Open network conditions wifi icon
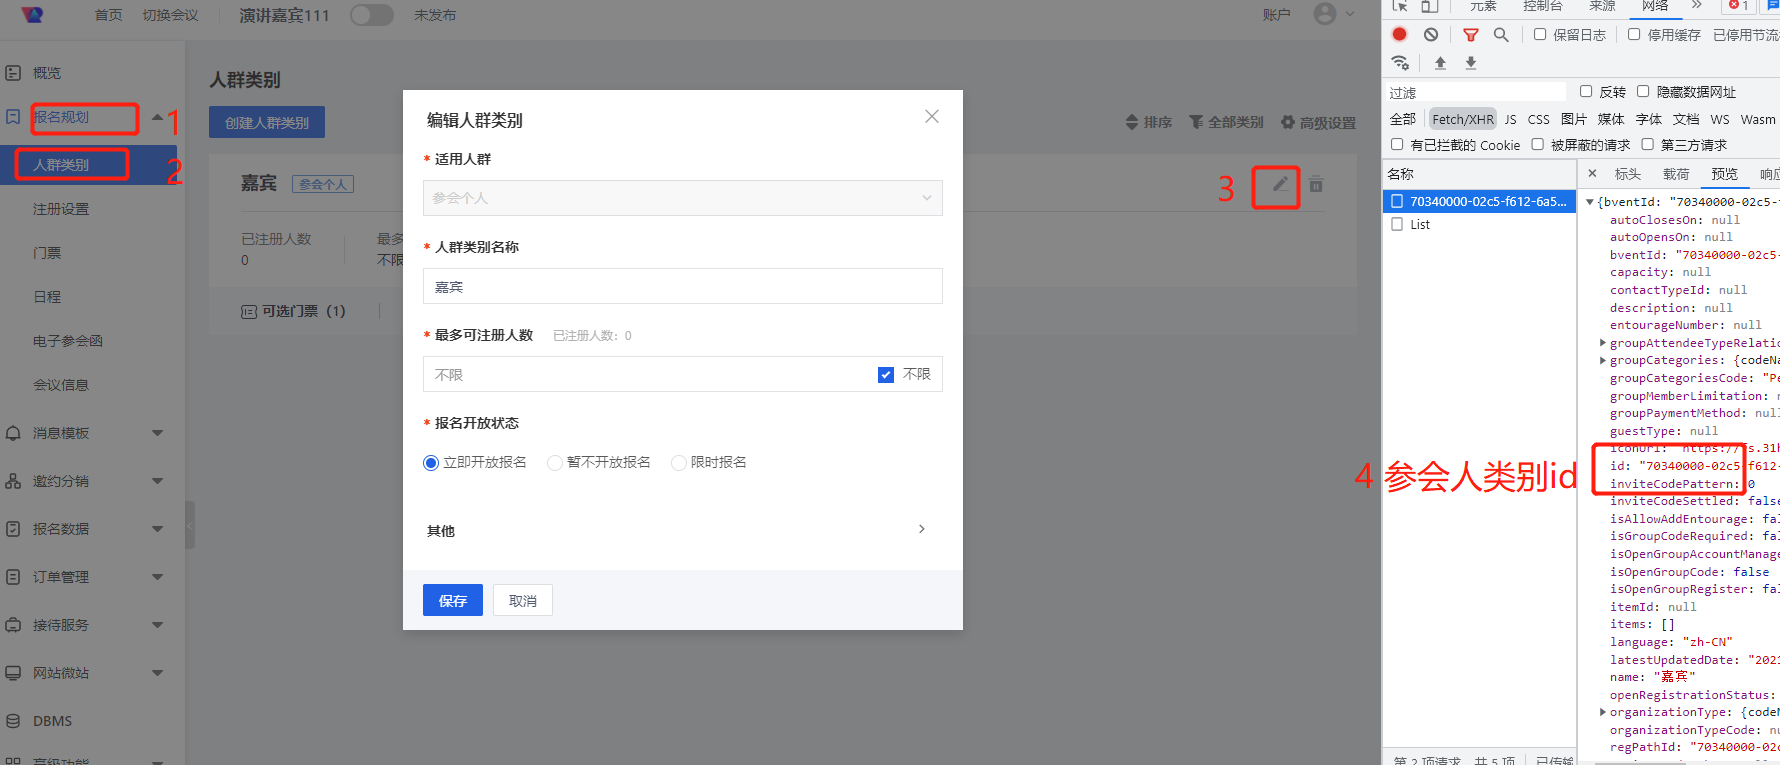This screenshot has width=1780, height=765. tap(1400, 63)
